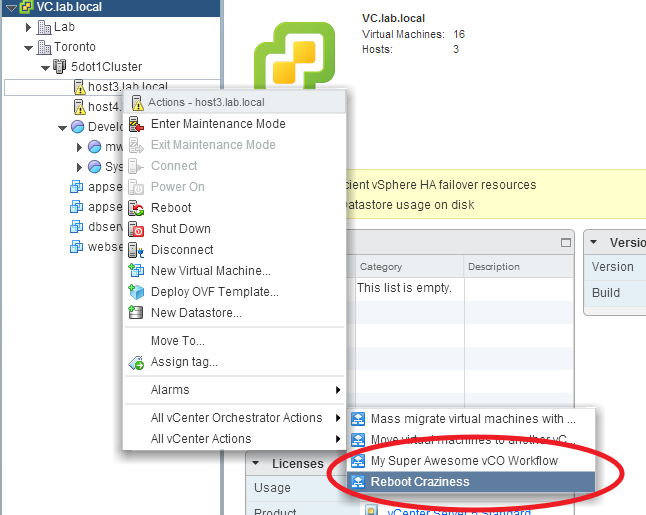Screen dimensions: 646x515
Task: Click the Virtual Machines count 16
Action: (459, 34)
